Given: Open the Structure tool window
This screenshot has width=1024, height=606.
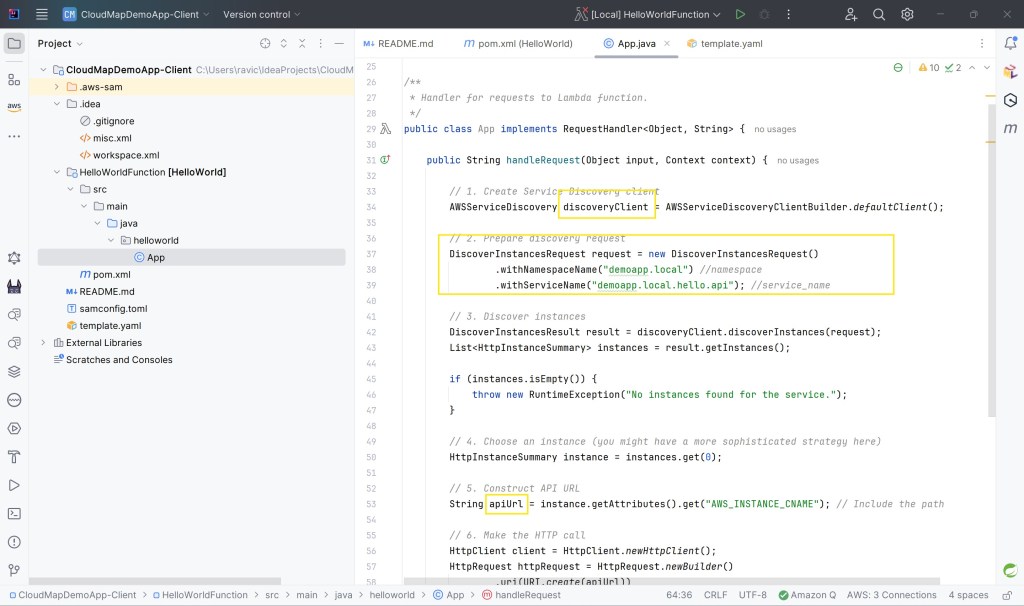Looking at the screenshot, I should (14, 79).
